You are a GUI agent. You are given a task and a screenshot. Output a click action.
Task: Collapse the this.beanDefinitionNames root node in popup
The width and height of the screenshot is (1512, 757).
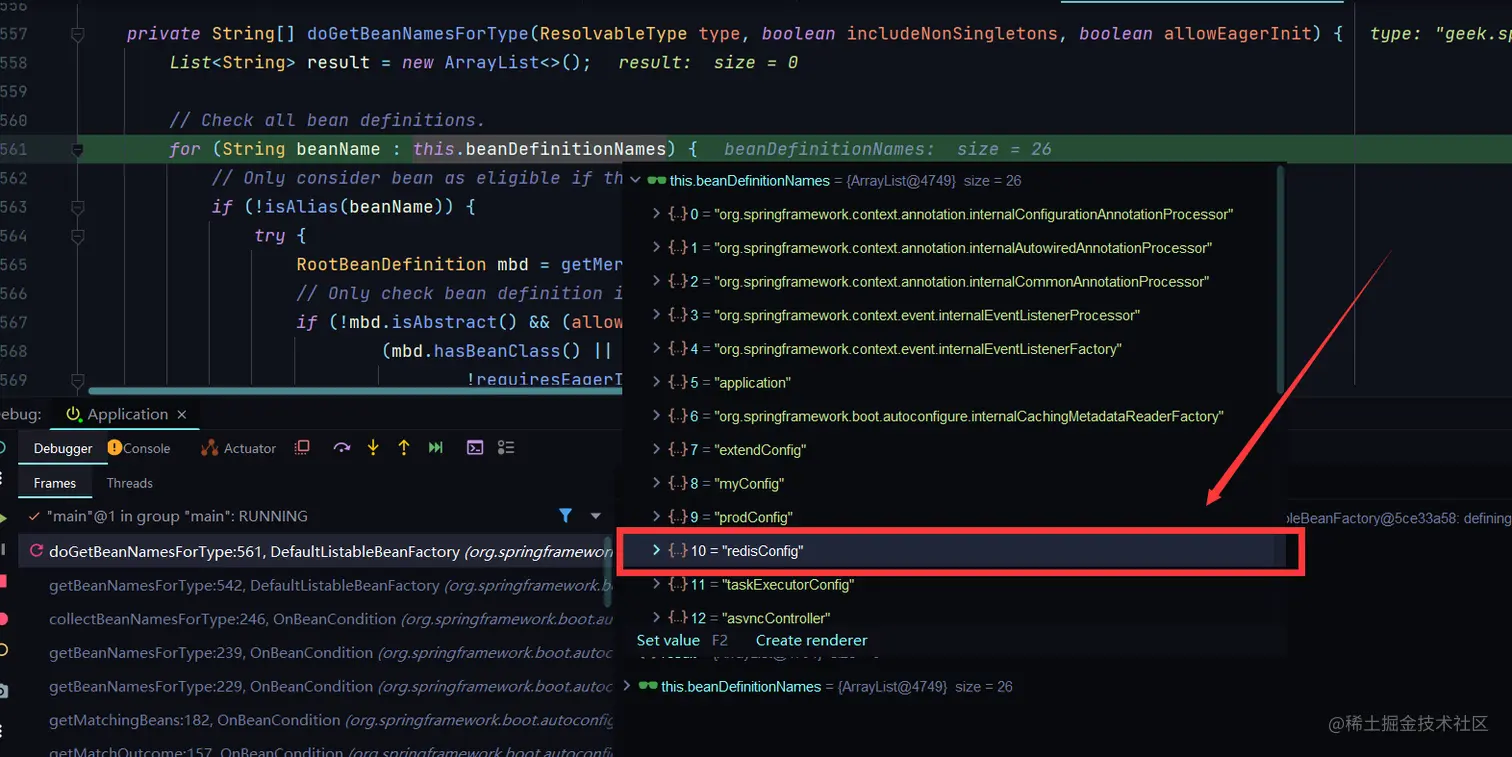pyautogui.click(x=635, y=181)
